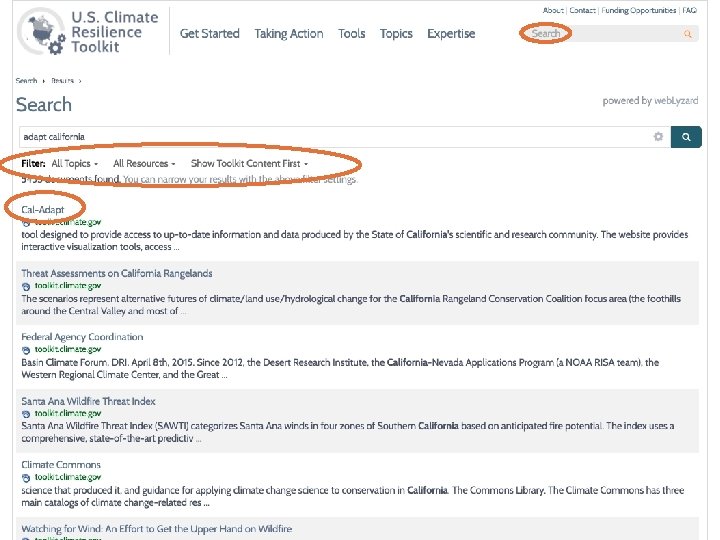Image resolution: width=720 pixels, height=540 pixels.
Task: Click the U.S. Climate Resilience Toolkit logo
Action: click(88, 32)
